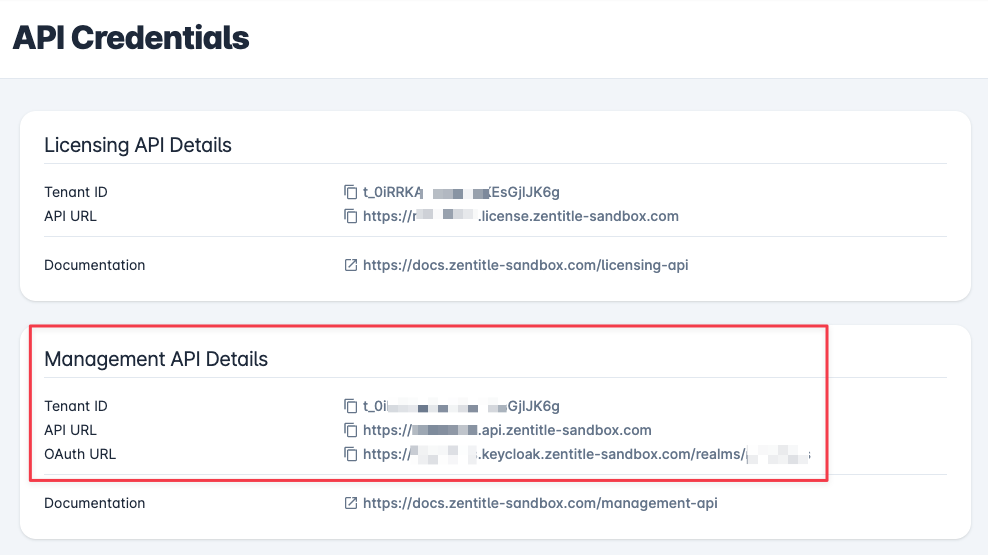Click Documentation label in Management API section

click(95, 503)
